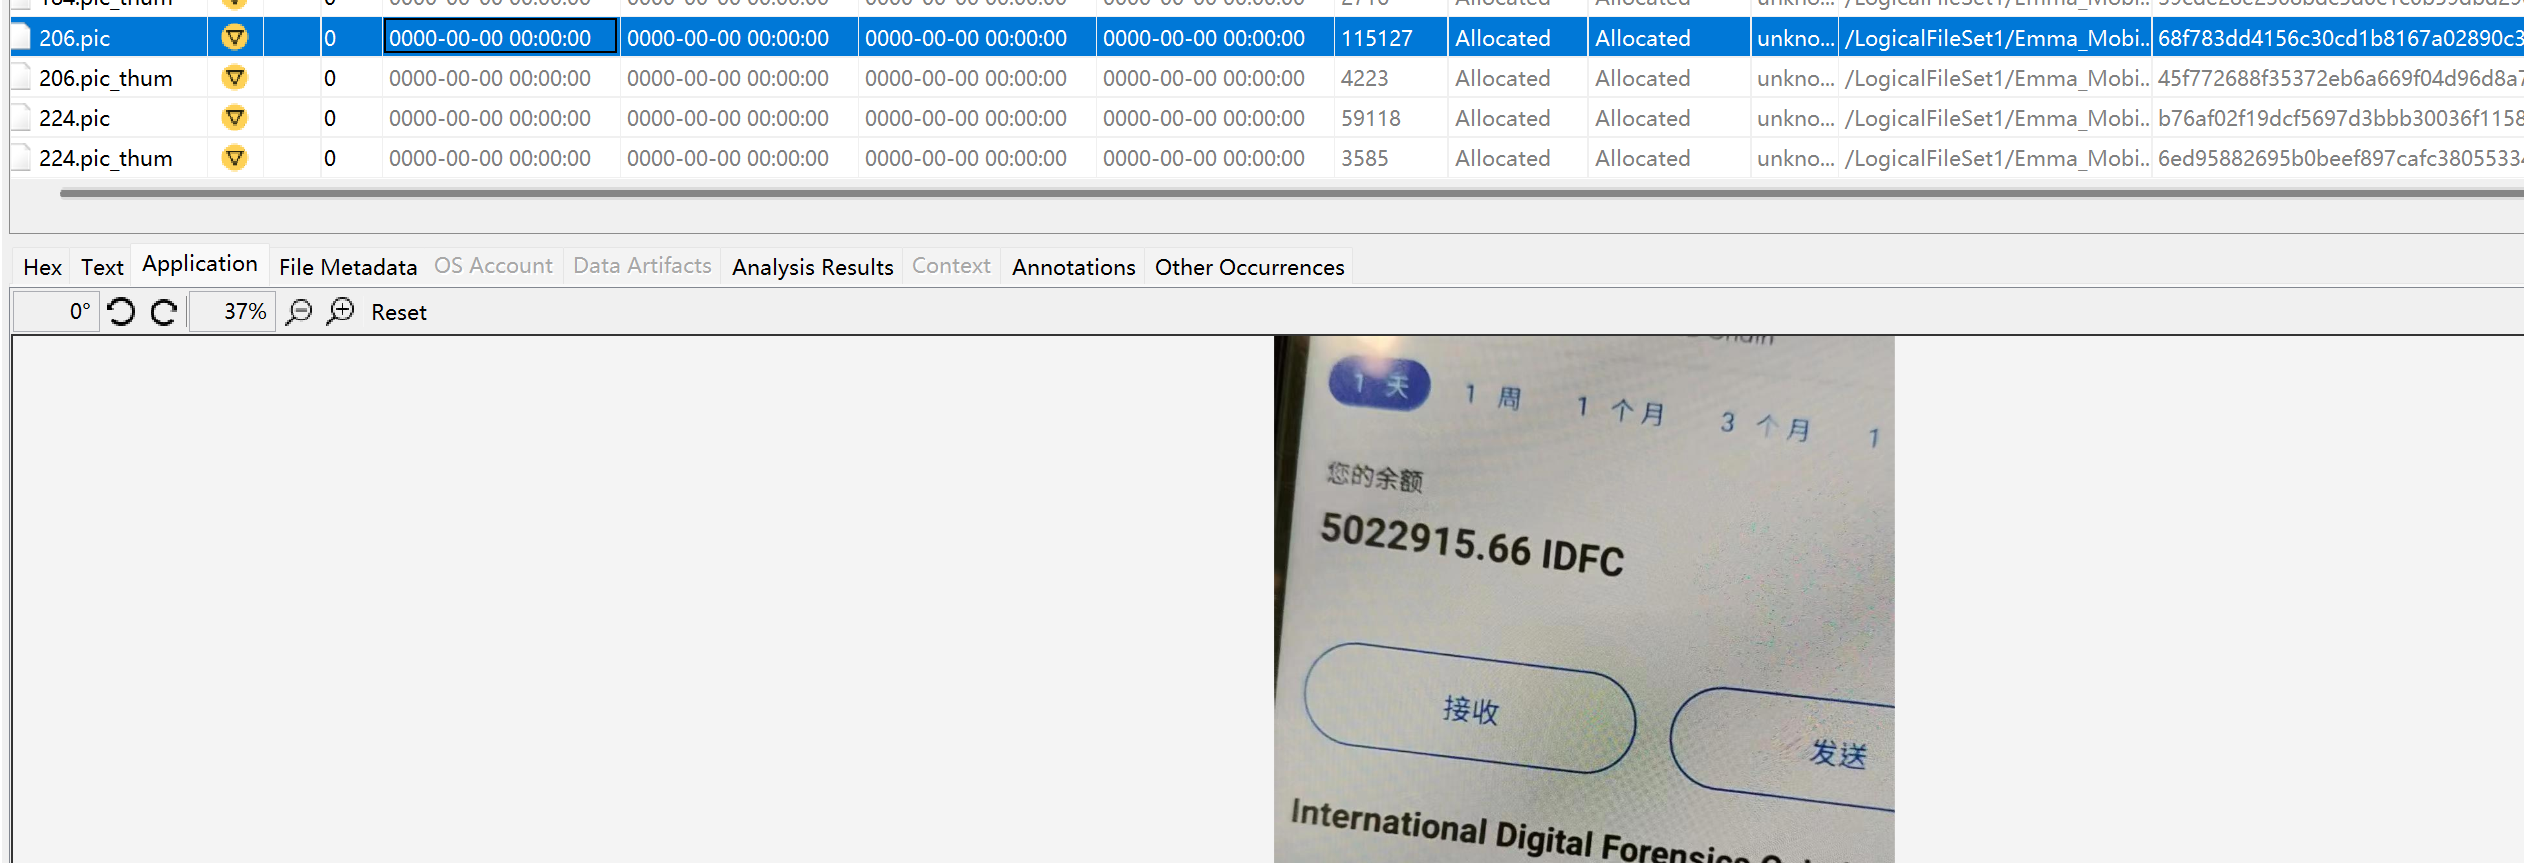Click 'unkno...' cell in 206.pic_thum row
The image size is (2524, 863).
coord(1795,78)
